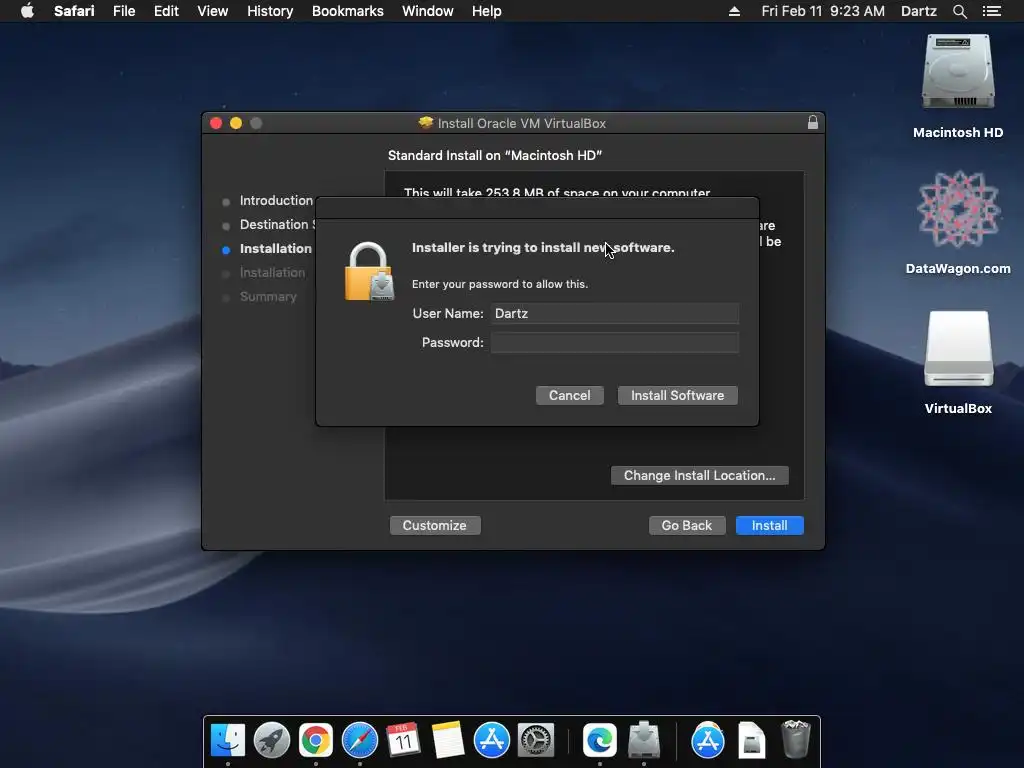The width and height of the screenshot is (1024, 768).
Task: Close the installer window with red button
Action: click(216, 123)
